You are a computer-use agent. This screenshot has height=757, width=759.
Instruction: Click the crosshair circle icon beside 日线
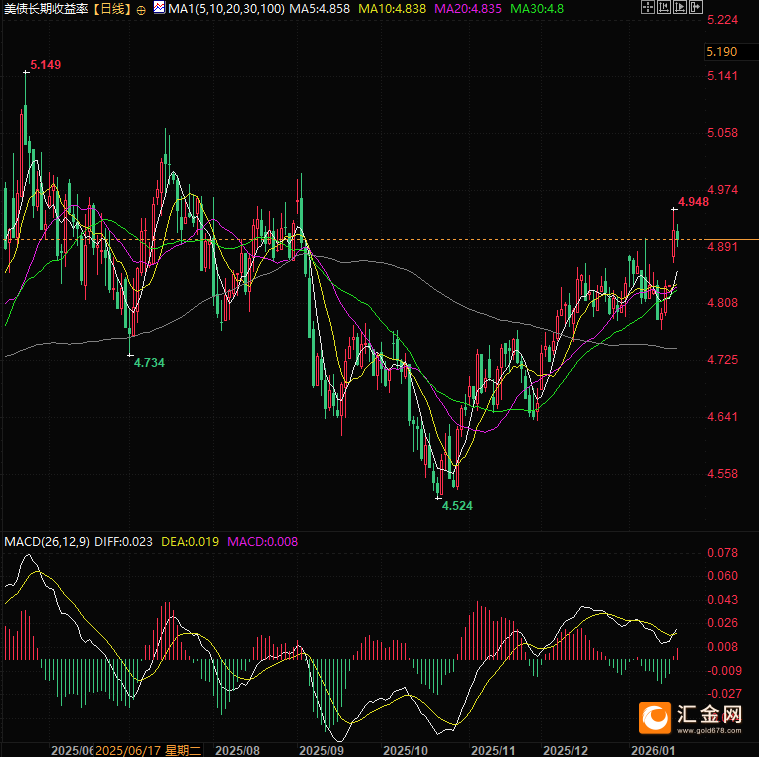[140, 9]
